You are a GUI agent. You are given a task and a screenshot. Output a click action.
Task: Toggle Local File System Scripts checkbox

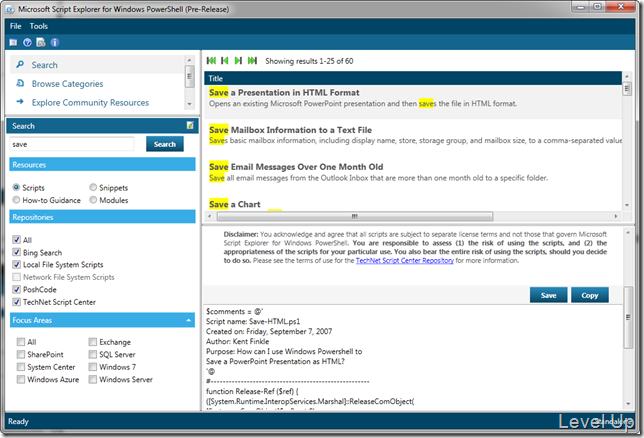16,265
